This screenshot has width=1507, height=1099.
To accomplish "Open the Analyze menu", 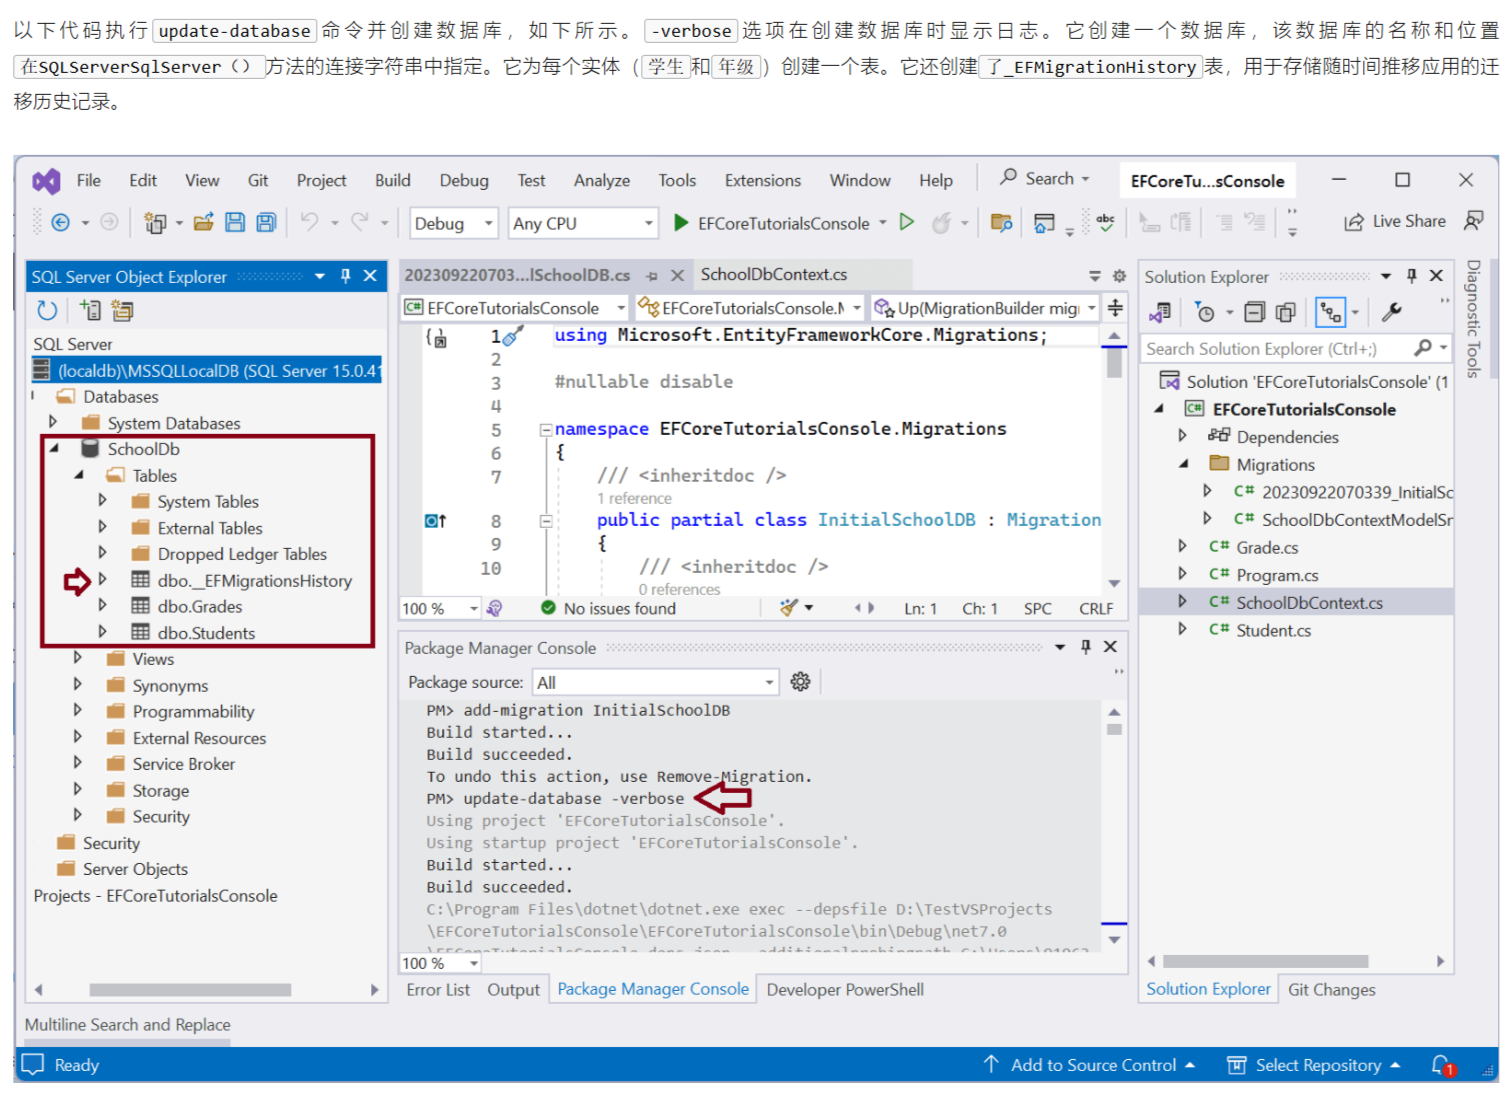I will pyautogui.click(x=602, y=180).
